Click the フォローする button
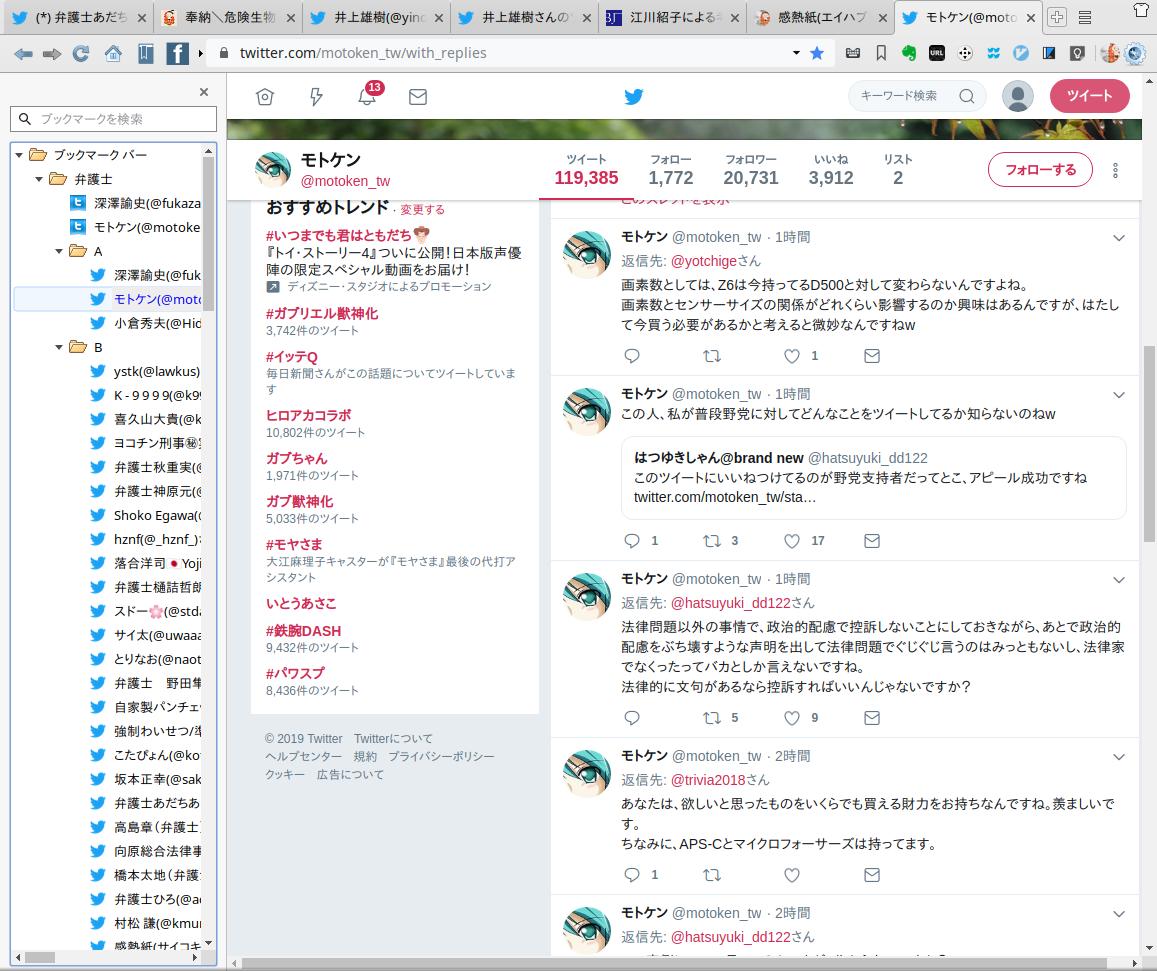This screenshot has width=1157, height=971. 1040,170
